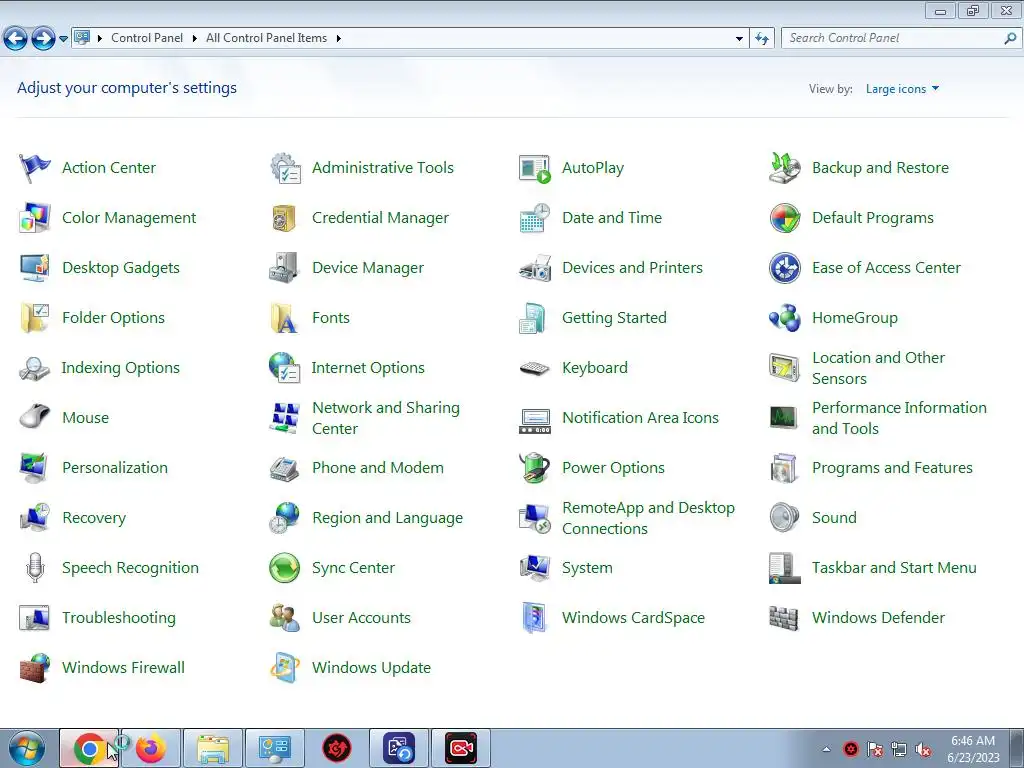Click the Desktop Gadgets icon
Image resolution: width=1024 pixels, height=768 pixels.
coord(35,268)
